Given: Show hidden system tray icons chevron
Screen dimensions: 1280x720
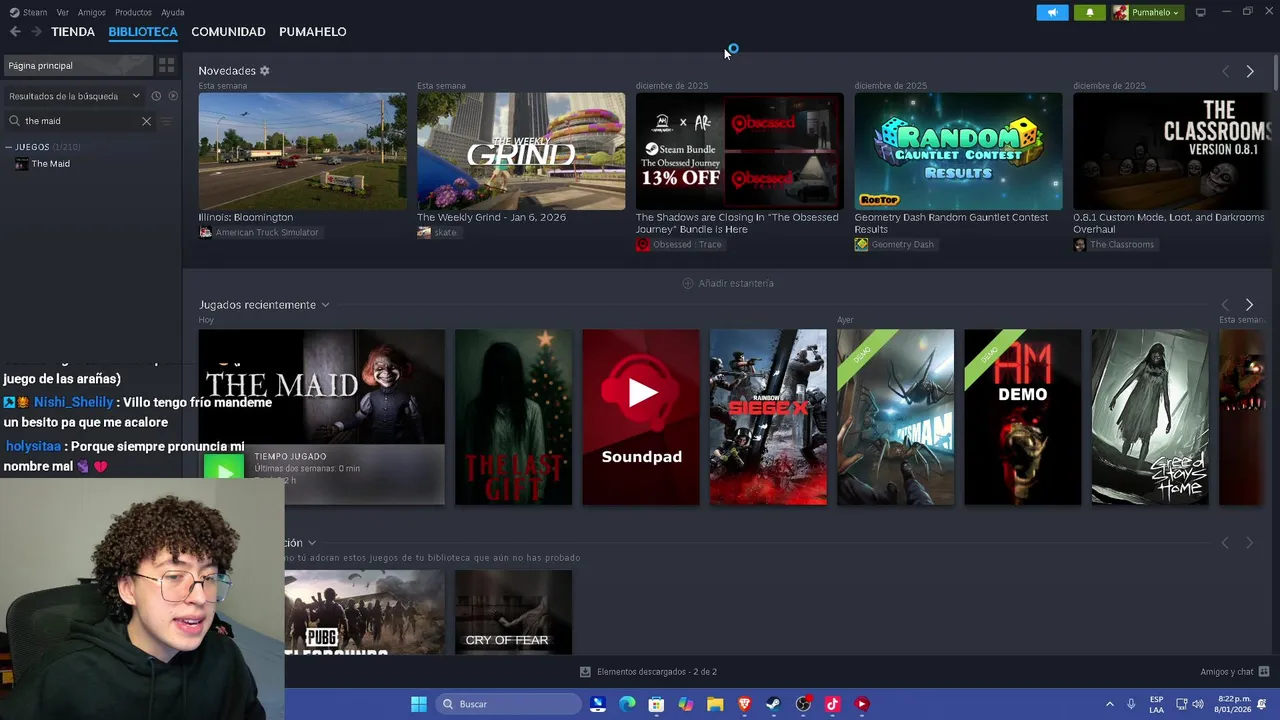Looking at the screenshot, I should 1109,704.
